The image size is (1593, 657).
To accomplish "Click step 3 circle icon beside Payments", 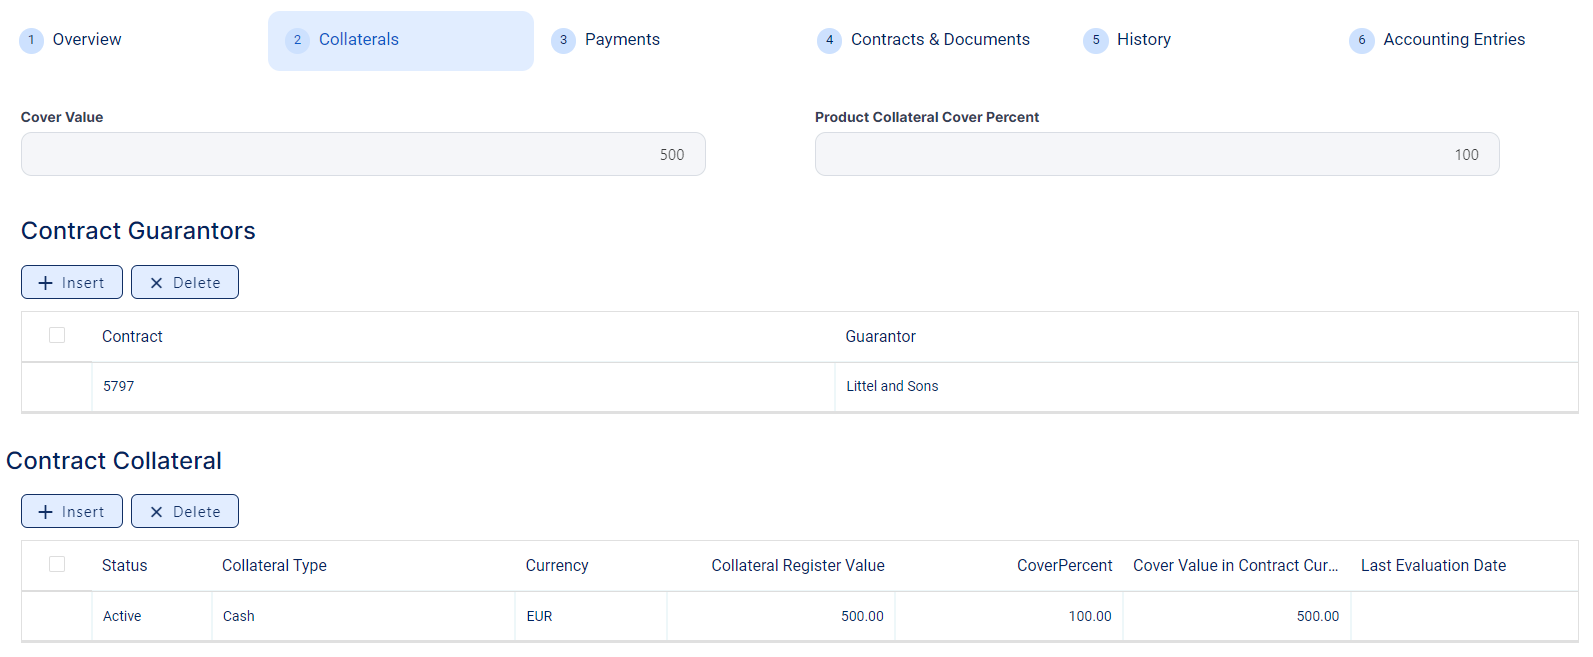I will tap(563, 40).
